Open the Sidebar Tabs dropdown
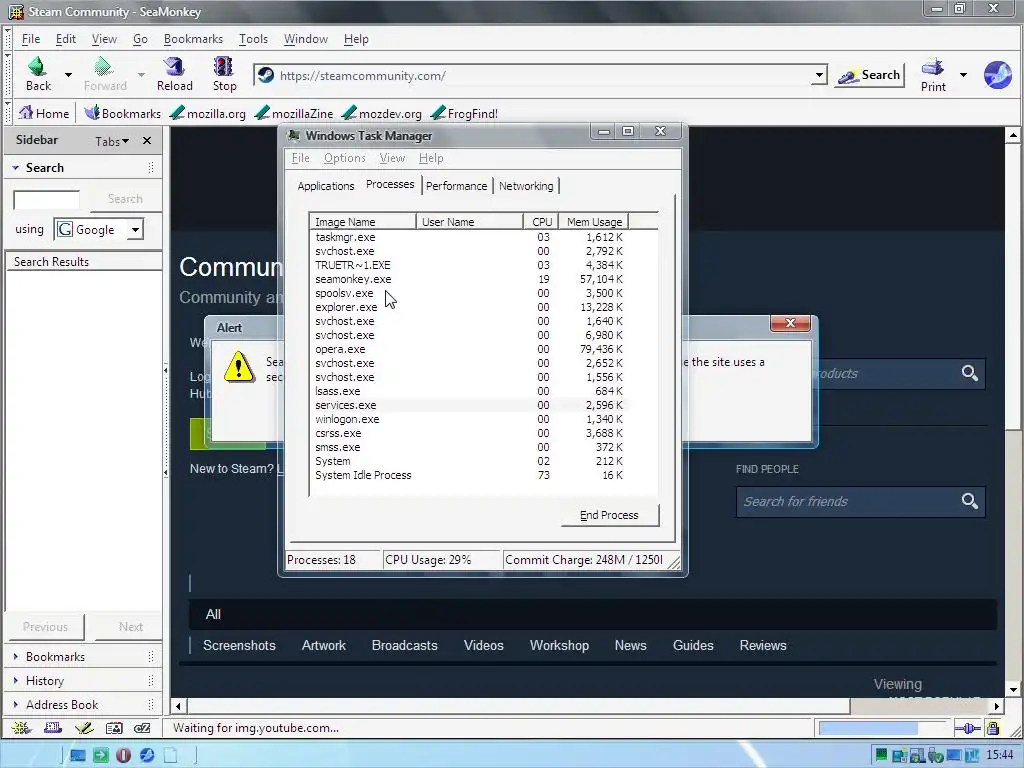Viewport: 1024px width, 768px height. point(112,141)
